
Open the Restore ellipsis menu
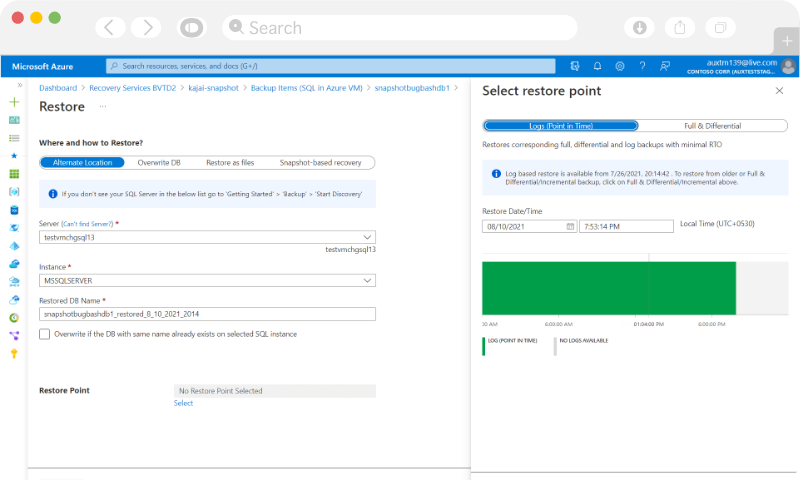(103, 107)
